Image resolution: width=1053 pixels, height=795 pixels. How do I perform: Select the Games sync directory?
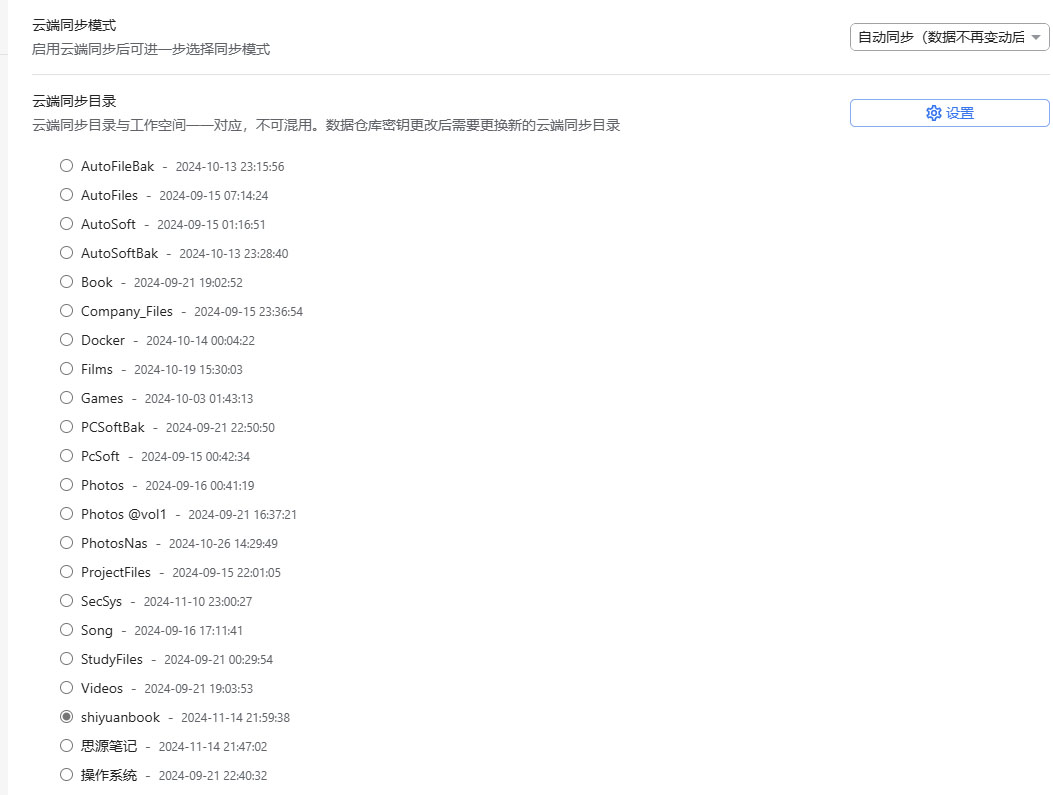click(66, 397)
